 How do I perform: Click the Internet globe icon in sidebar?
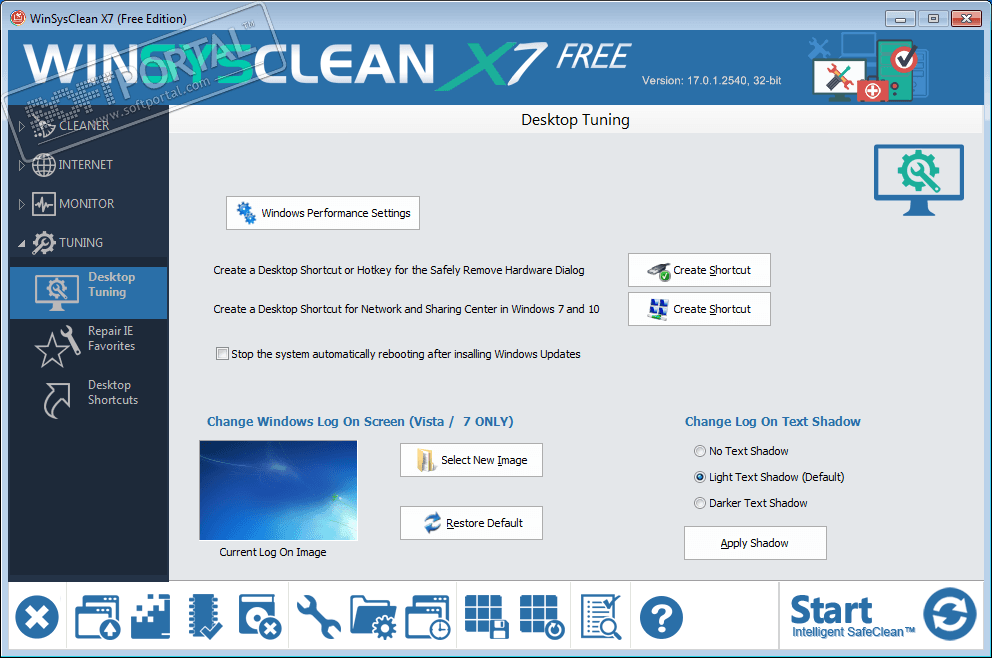coord(44,165)
